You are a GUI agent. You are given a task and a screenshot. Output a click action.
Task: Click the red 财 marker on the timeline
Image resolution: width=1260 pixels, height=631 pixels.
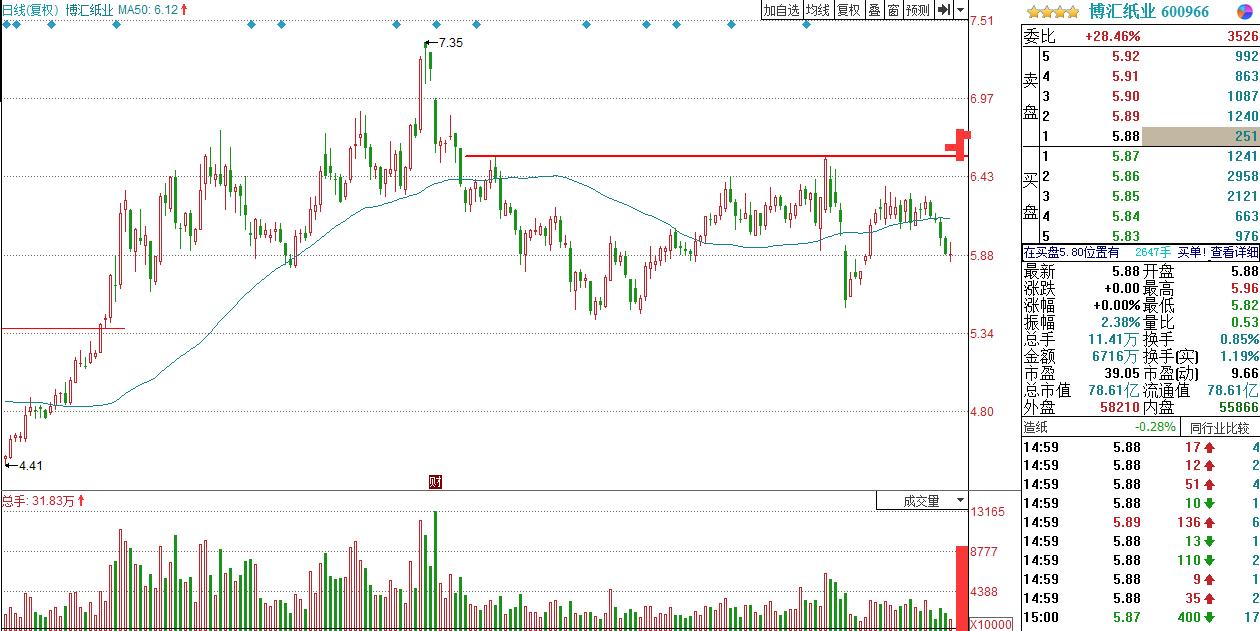pos(435,482)
